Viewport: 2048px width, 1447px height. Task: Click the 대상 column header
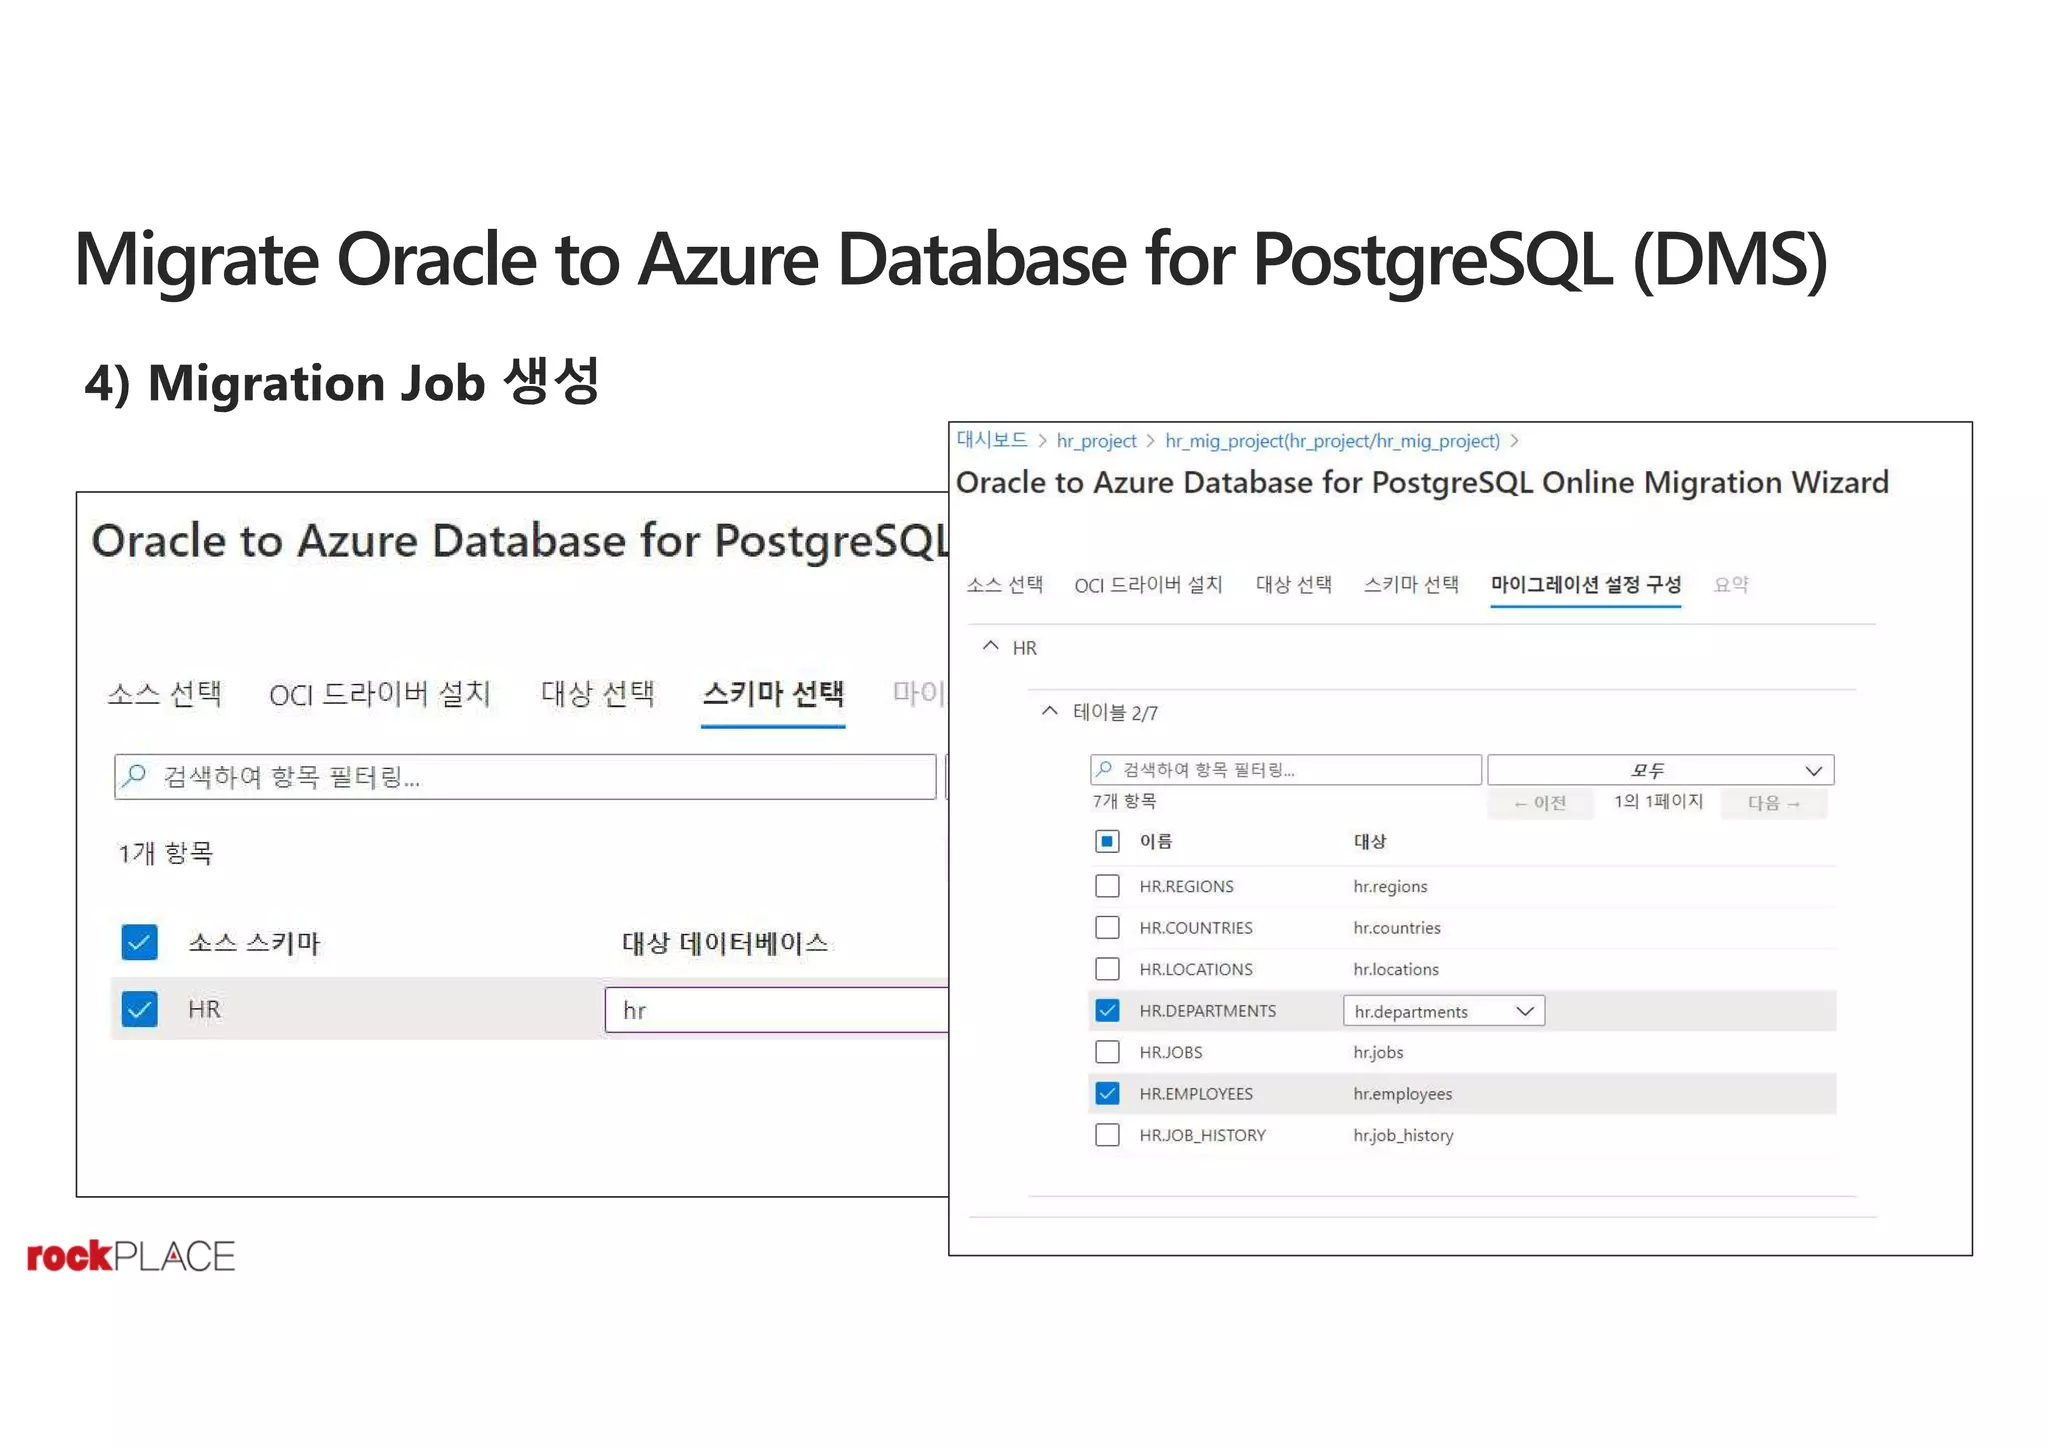(x=1369, y=842)
